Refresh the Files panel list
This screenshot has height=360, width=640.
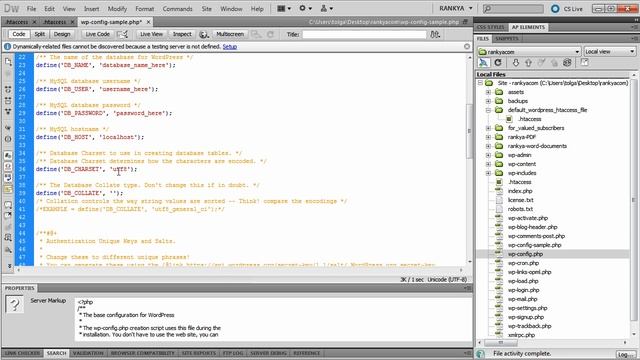[498, 62]
